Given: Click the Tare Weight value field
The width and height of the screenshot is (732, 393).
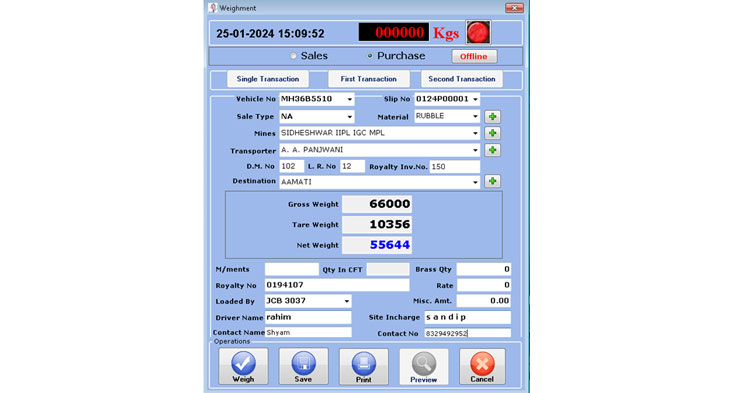Looking at the screenshot, I should (377, 225).
